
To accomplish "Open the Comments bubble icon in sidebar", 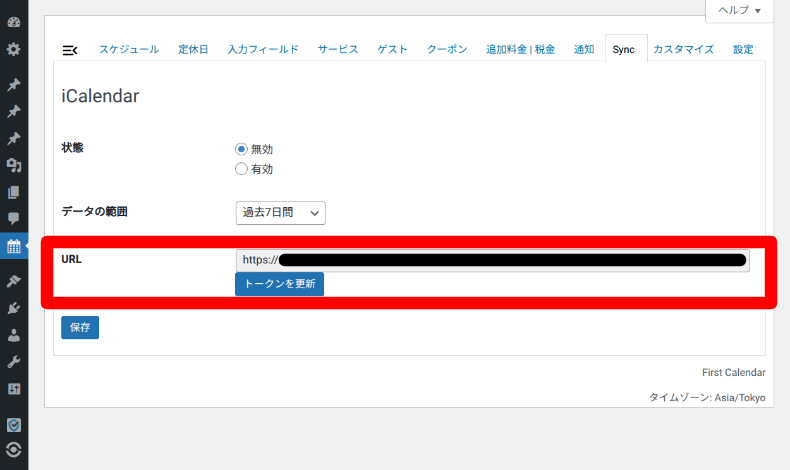I will click(14, 218).
